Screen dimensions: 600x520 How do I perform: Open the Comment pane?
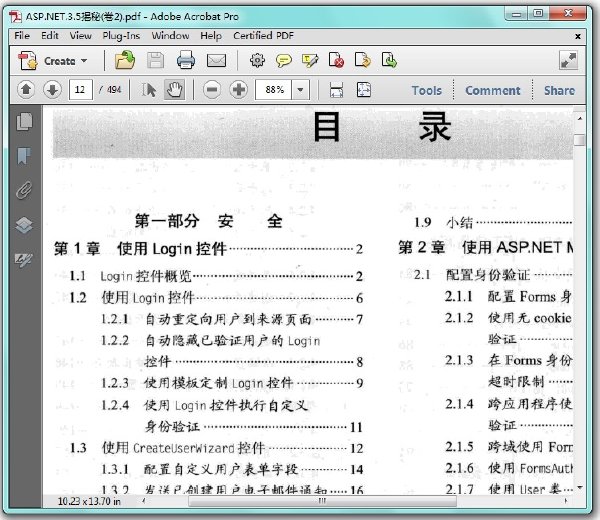[x=492, y=91]
